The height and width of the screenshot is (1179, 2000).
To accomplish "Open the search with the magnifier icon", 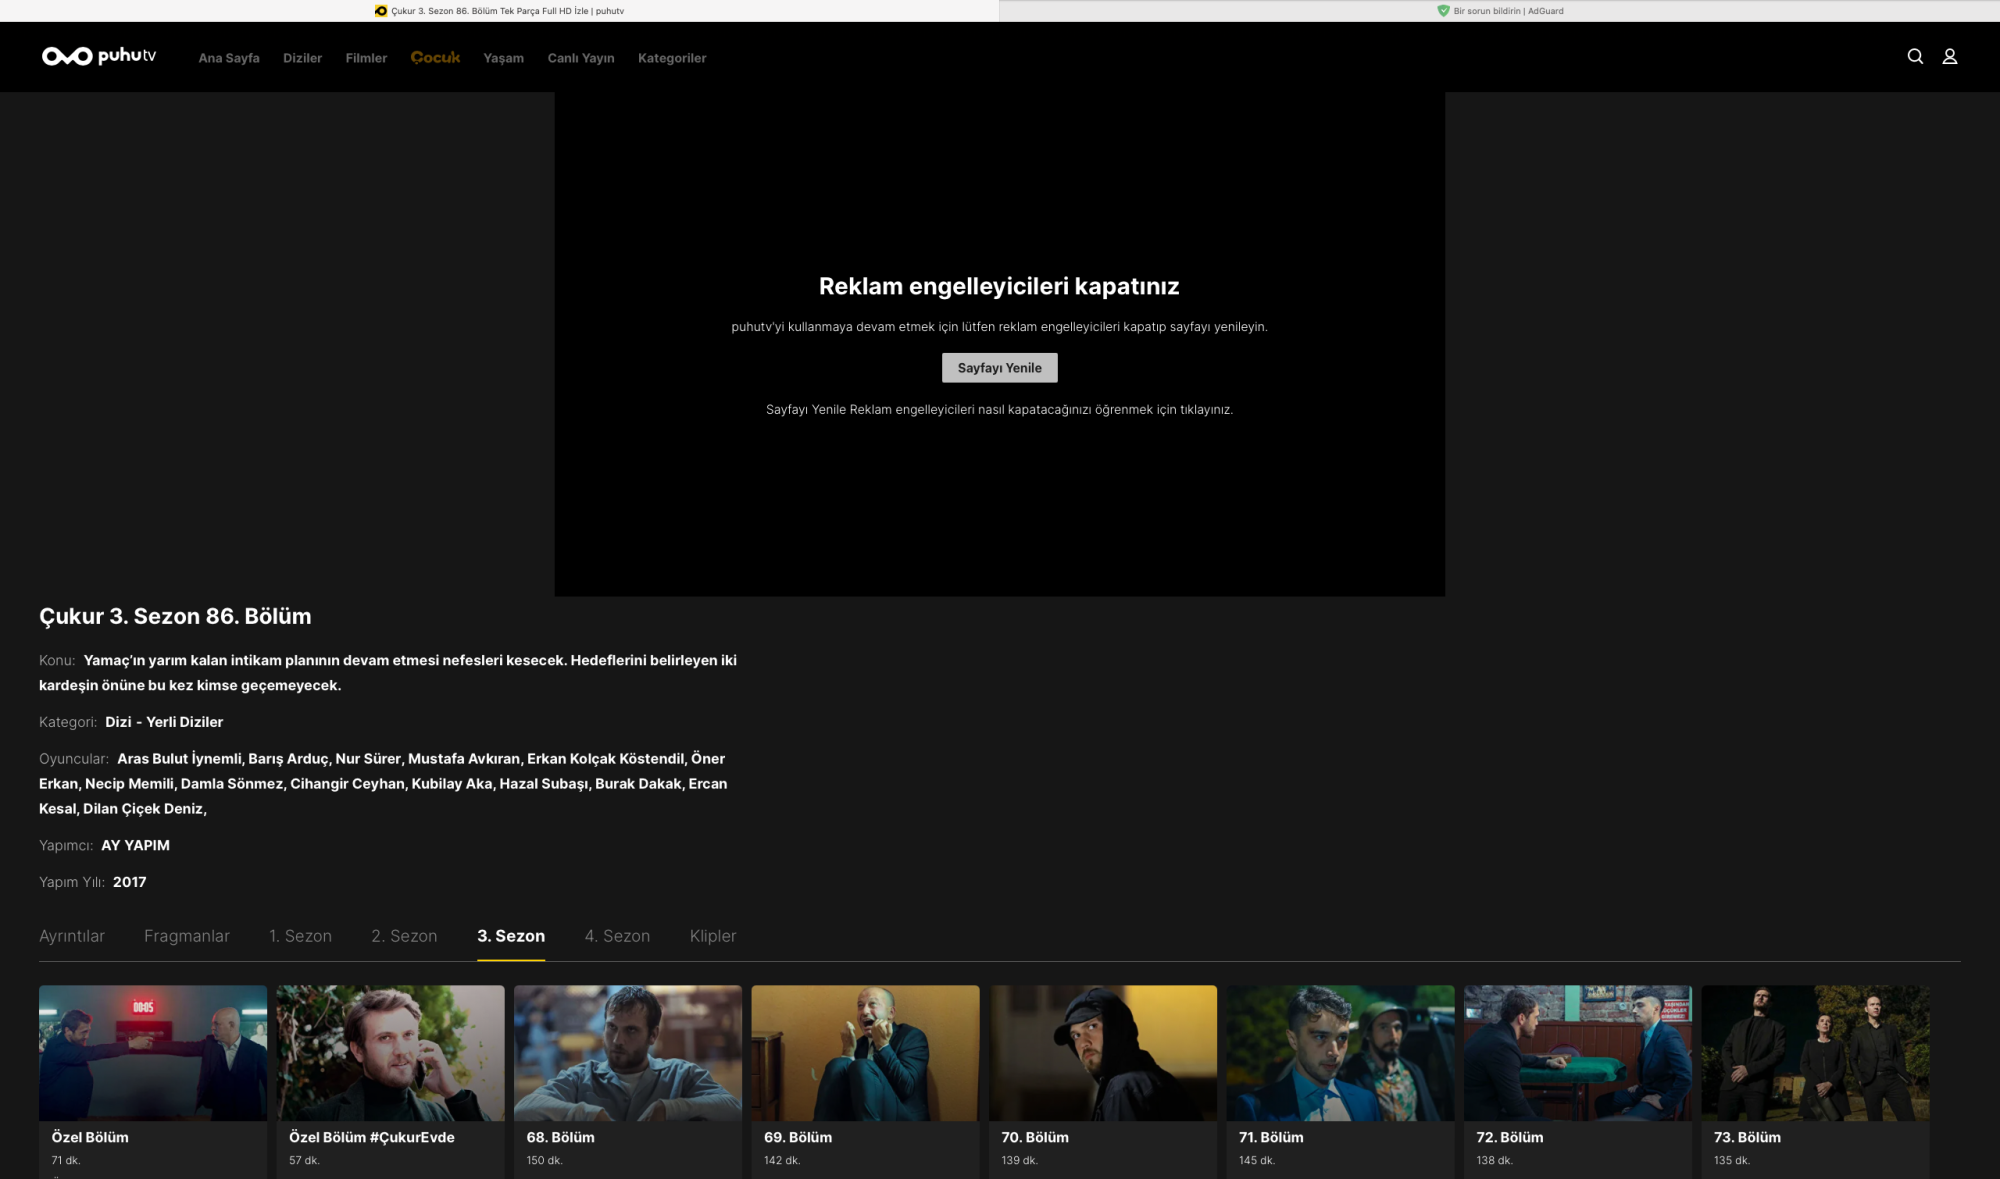I will pos(1915,57).
